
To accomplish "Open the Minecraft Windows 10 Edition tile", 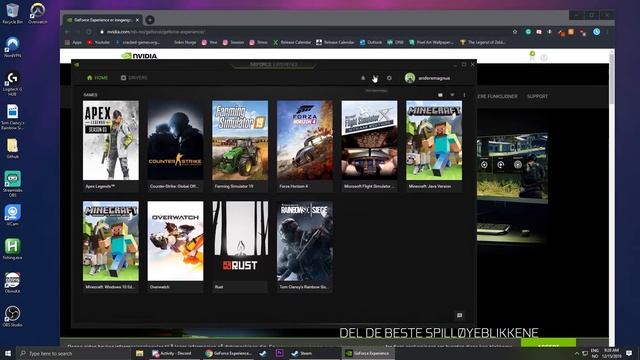I will 111,246.
